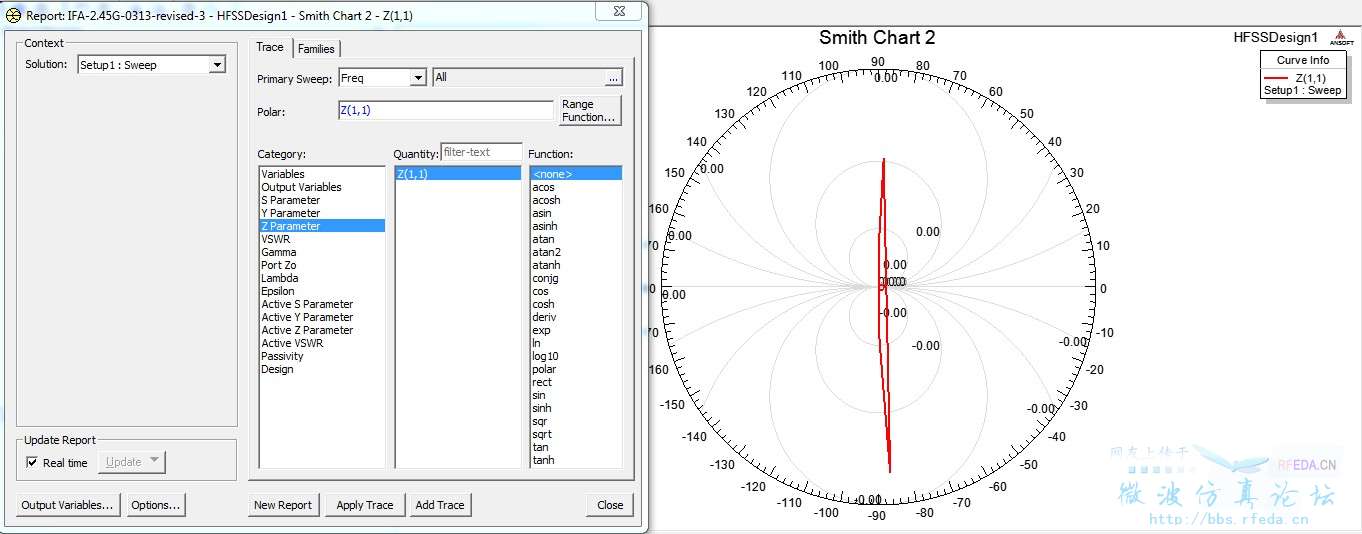Click the HFSSDesign1 label on chart
The width and height of the screenshot is (1362, 534).
[x=1276, y=37]
